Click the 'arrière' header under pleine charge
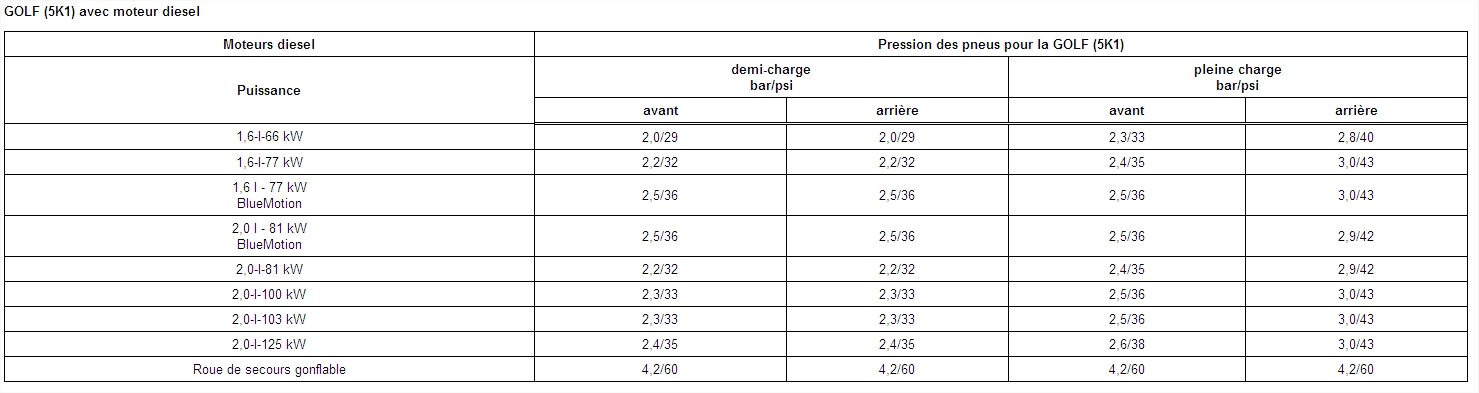Viewport: 1479px width, 393px height. click(x=1356, y=111)
